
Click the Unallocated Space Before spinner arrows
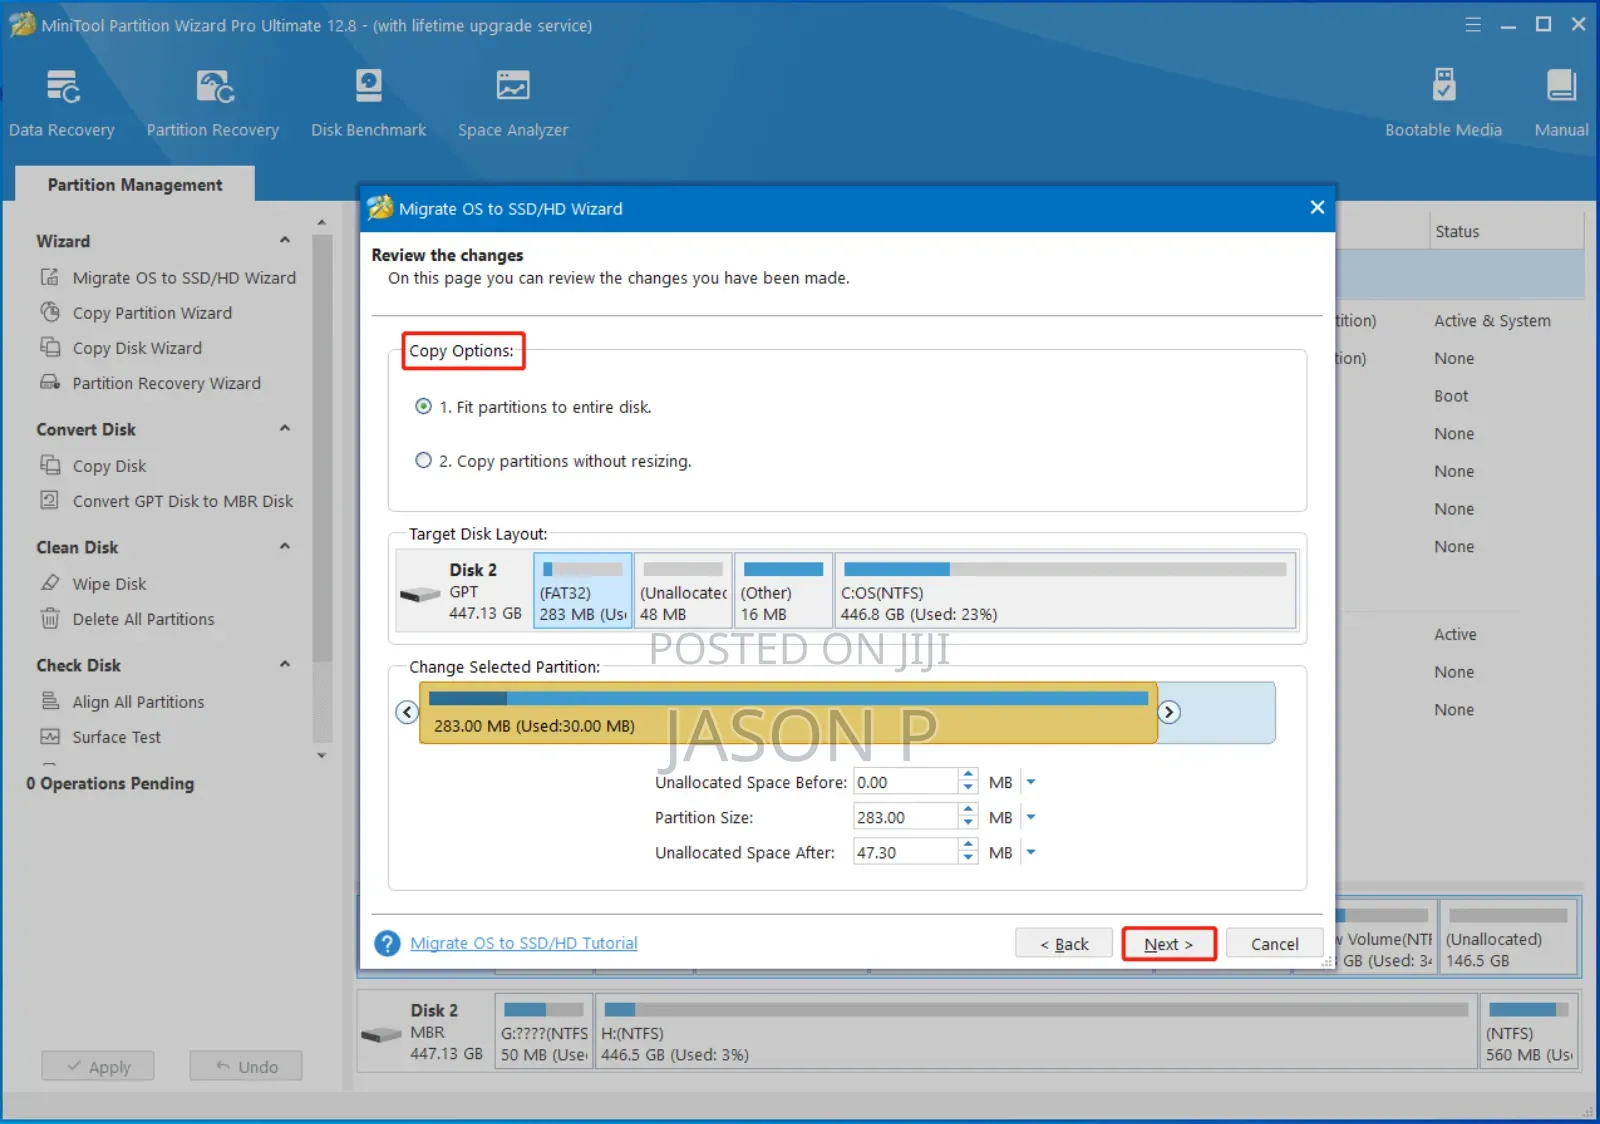[x=967, y=781]
